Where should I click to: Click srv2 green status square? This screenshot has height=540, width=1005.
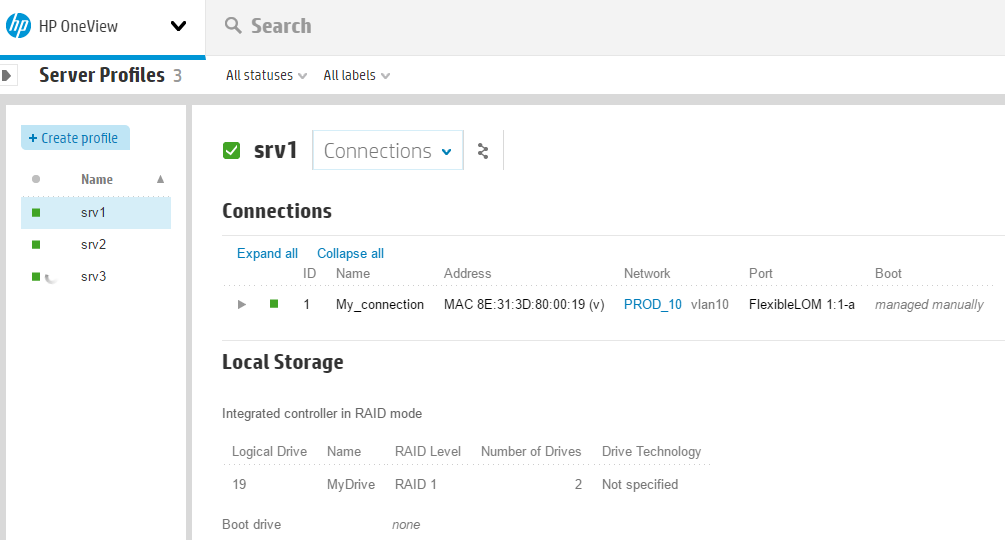click(36, 245)
